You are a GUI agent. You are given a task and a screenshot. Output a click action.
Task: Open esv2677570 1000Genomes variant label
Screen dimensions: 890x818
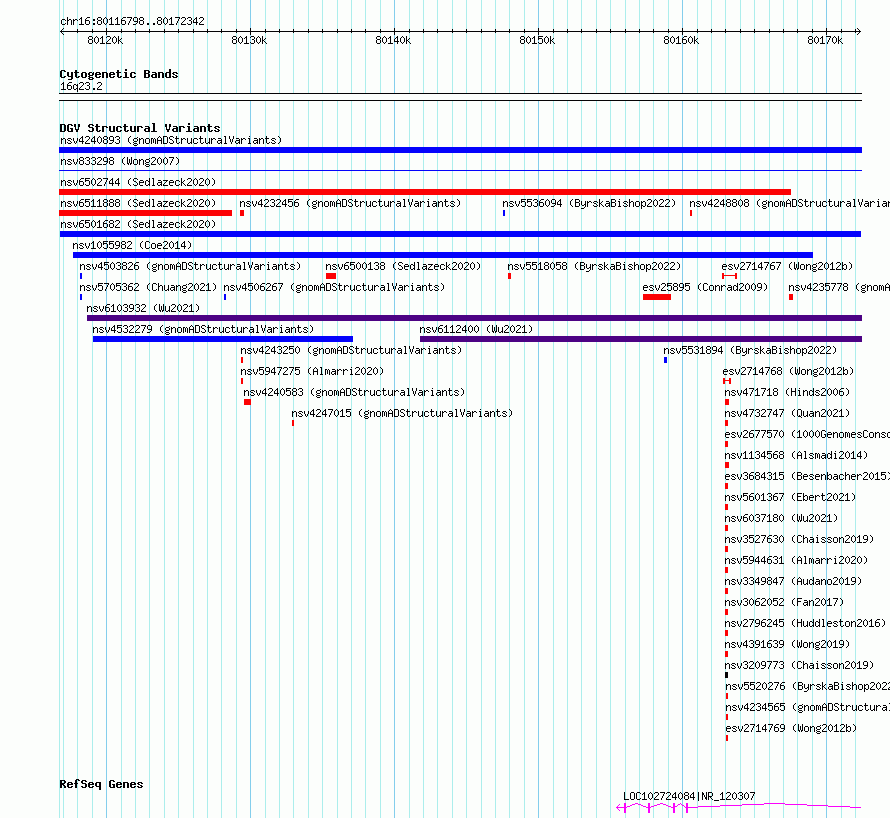point(807,434)
